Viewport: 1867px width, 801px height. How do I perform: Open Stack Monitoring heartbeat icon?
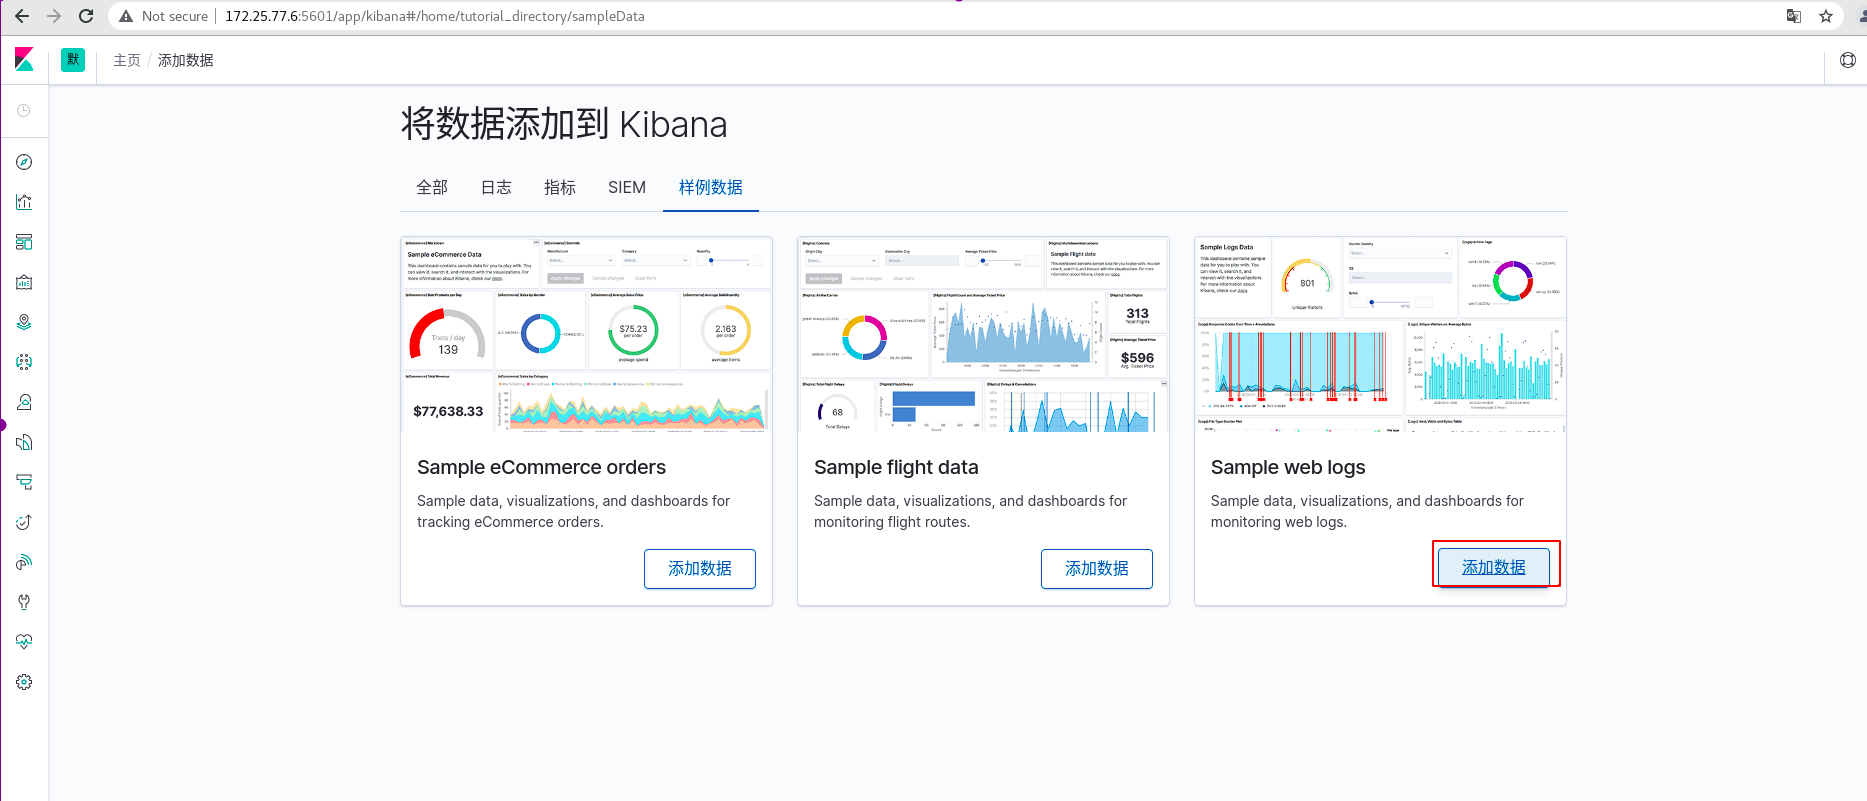pos(24,642)
